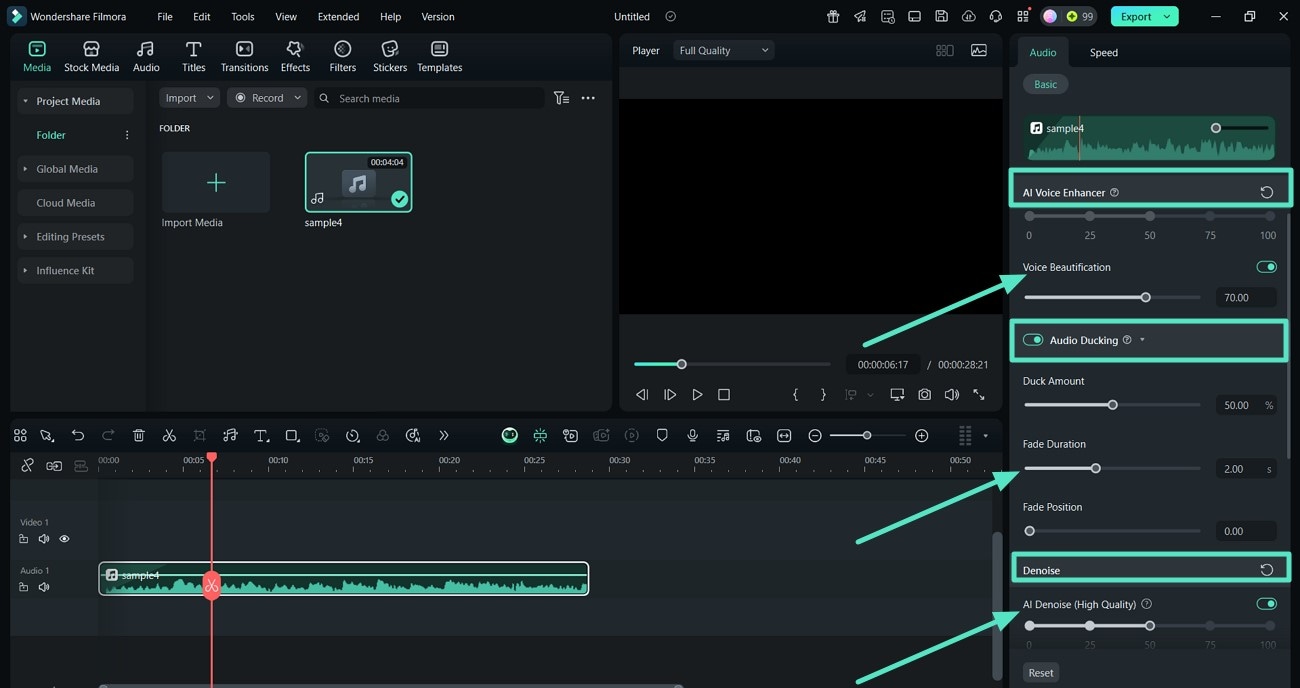
Task: Click the Export button
Action: coord(1144,17)
